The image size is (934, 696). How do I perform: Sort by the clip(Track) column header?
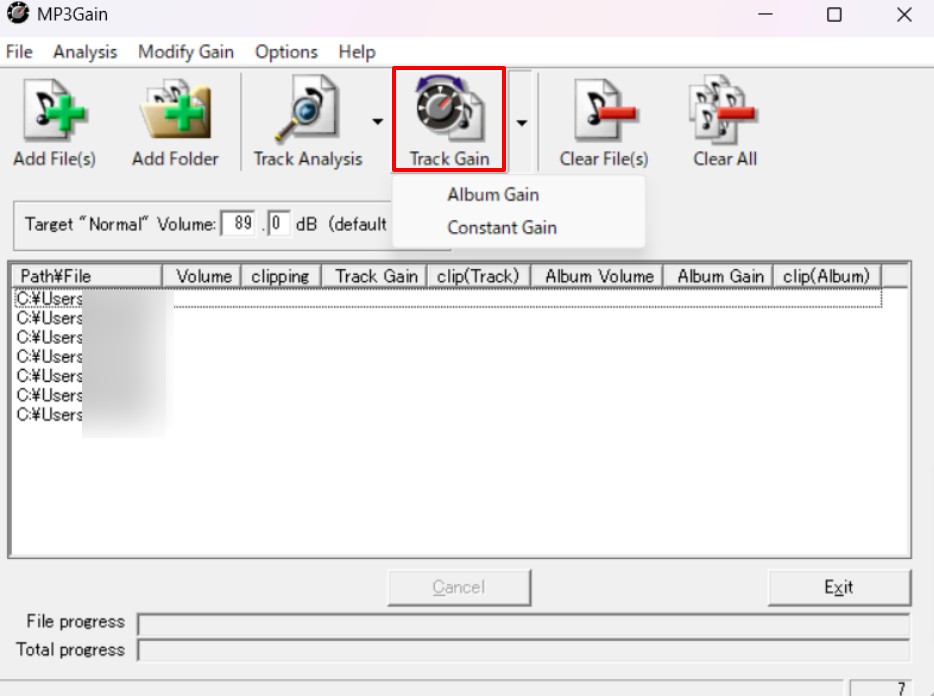point(478,276)
